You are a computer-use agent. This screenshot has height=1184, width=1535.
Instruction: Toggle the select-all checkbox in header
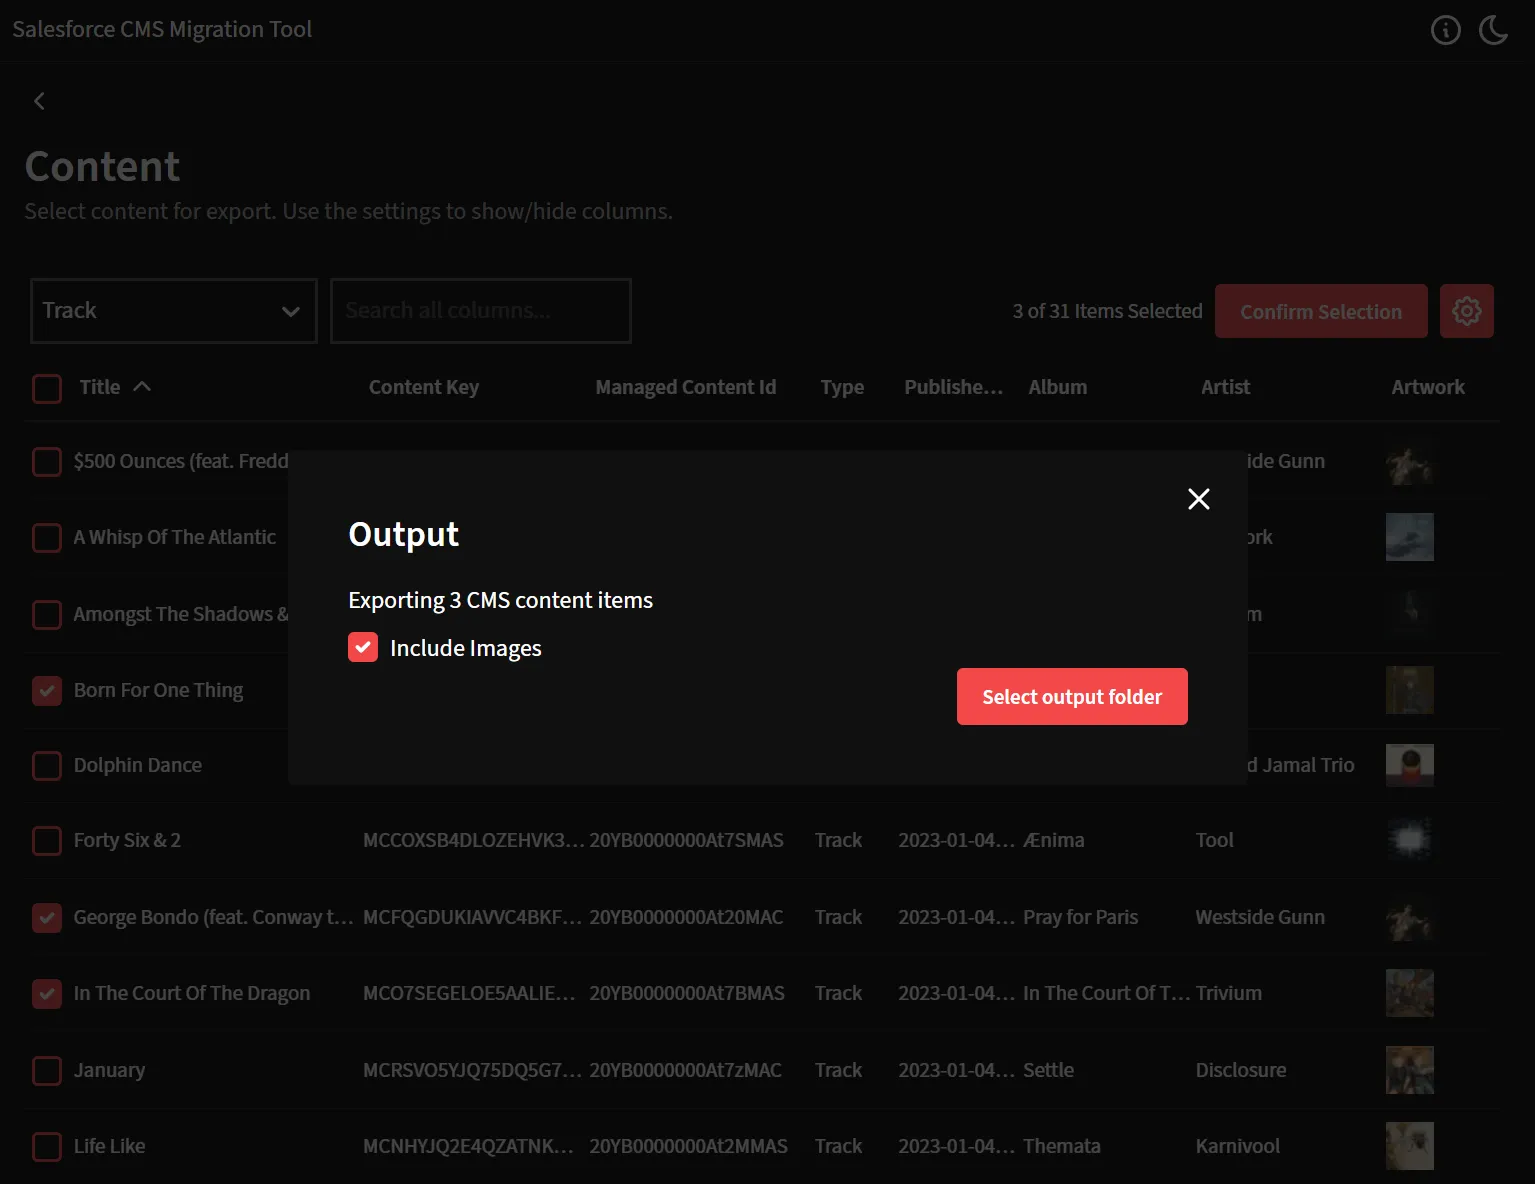tap(47, 388)
